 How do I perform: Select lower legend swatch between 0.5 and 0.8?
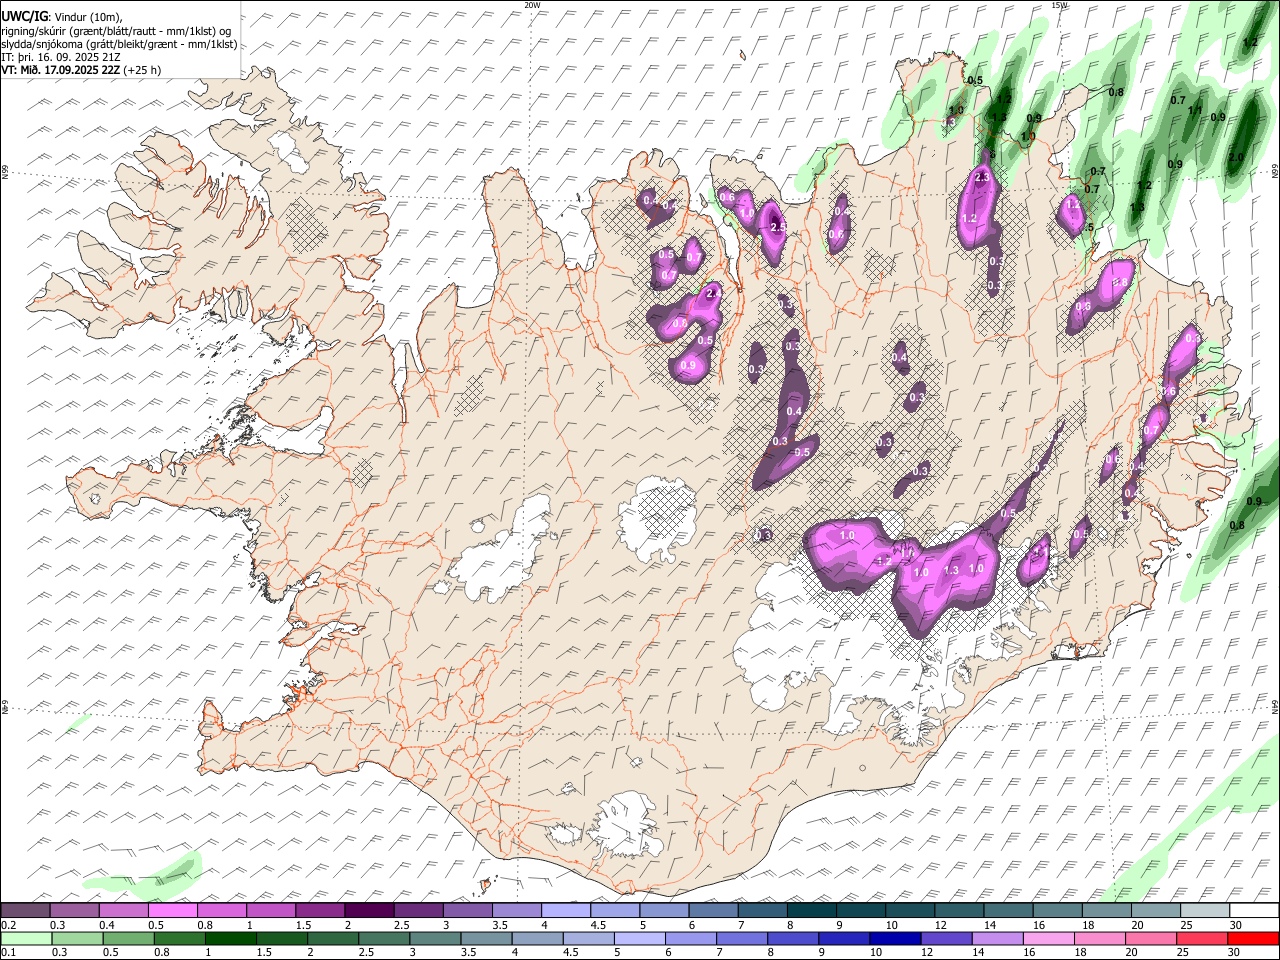click(x=128, y=939)
